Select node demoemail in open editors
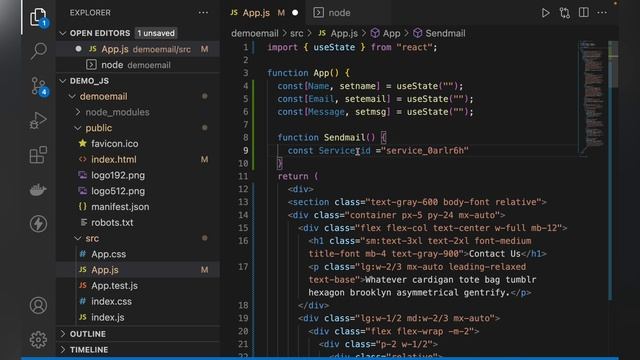This screenshot has height=360, width=640. coord(139,65)
